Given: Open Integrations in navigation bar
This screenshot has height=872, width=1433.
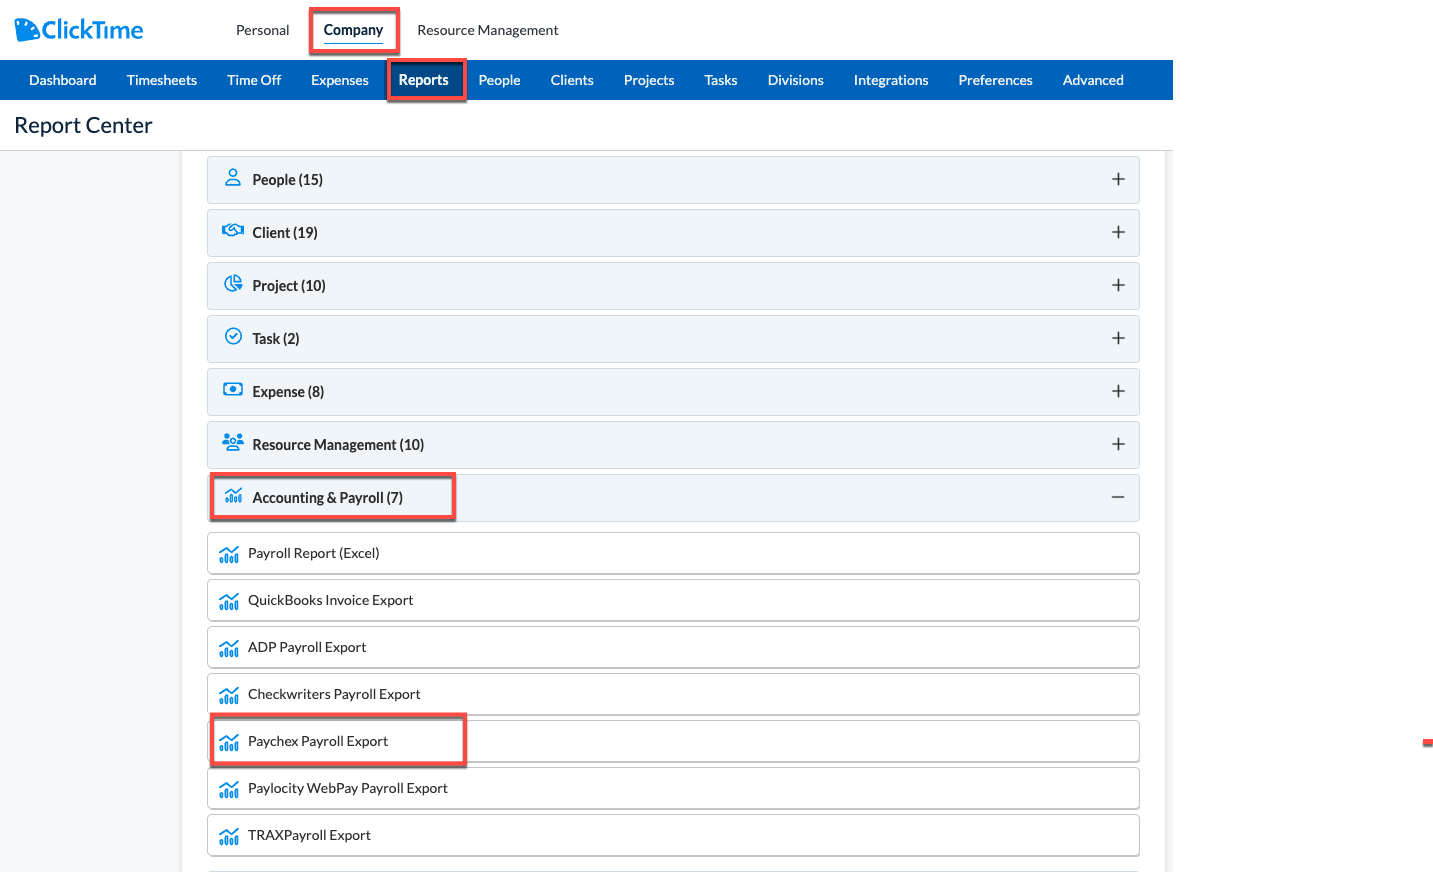Looking at the screenshot, I should (891, 80).
